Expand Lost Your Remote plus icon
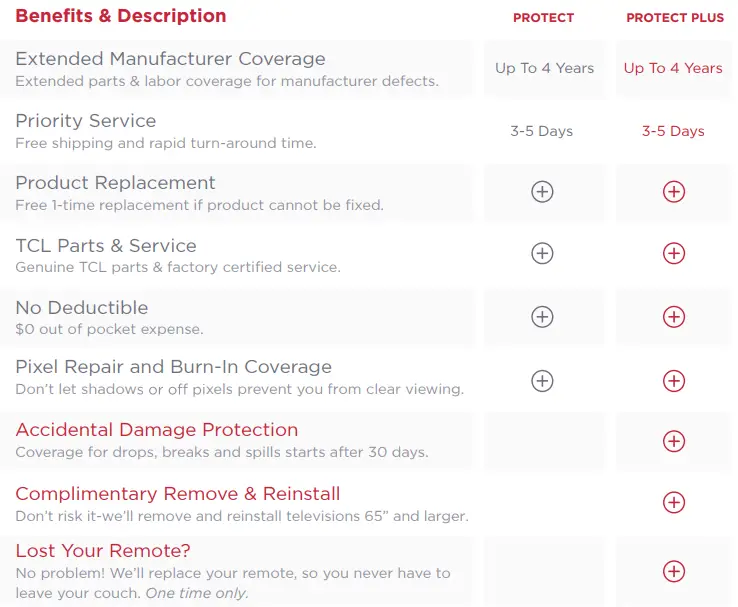 click(x=674, y=571)
